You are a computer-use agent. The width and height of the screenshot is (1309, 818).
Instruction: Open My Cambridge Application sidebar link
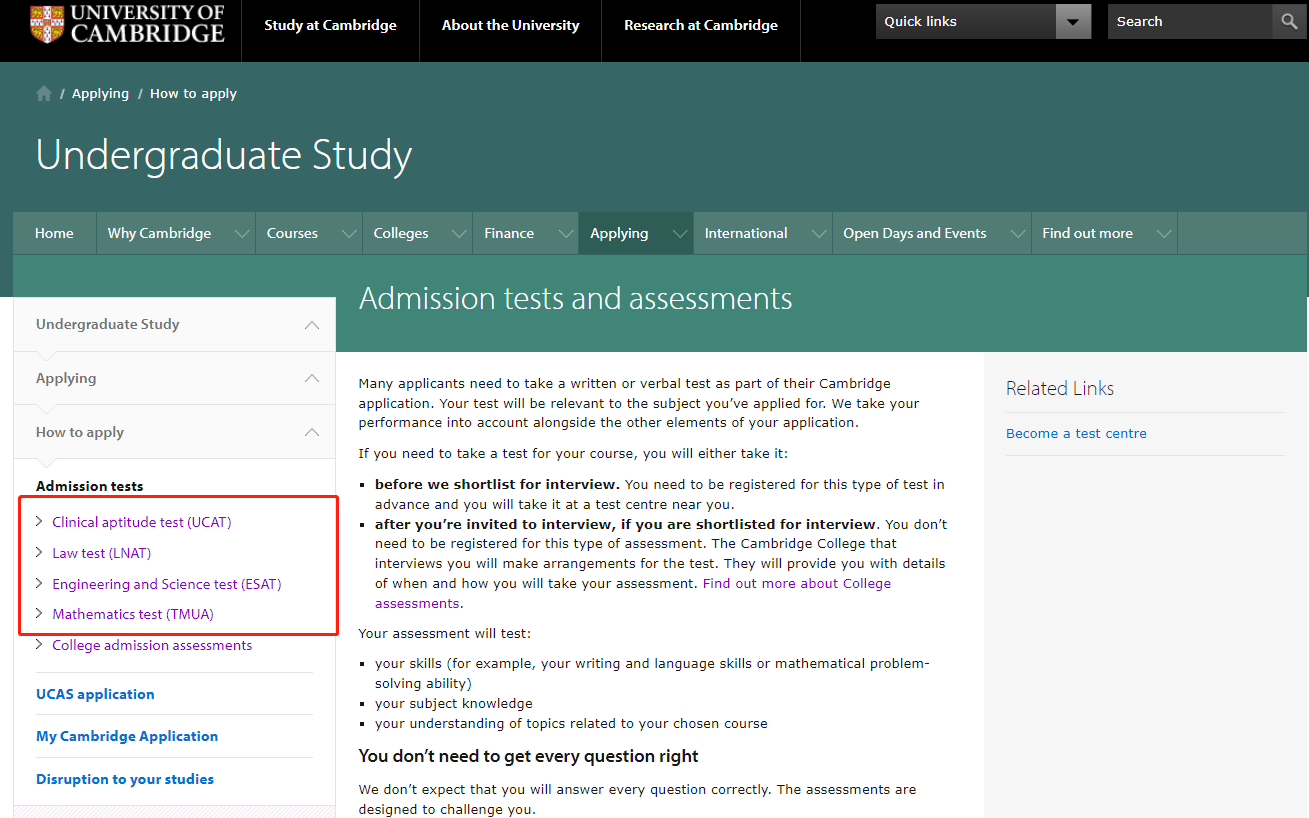[x=127, y=736]
